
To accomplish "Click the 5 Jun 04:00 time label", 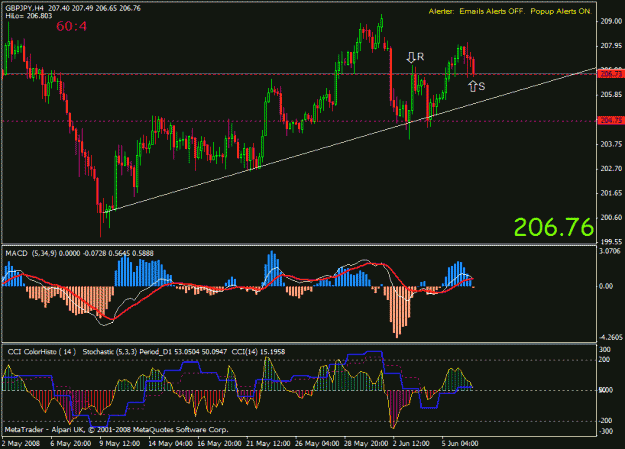I will (460, 443).
